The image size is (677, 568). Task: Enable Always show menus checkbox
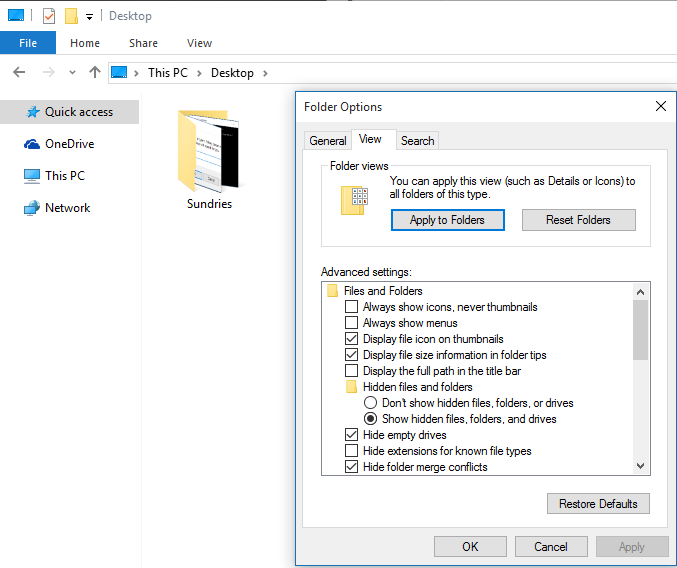pyautogui.click(x=351, y=323)
